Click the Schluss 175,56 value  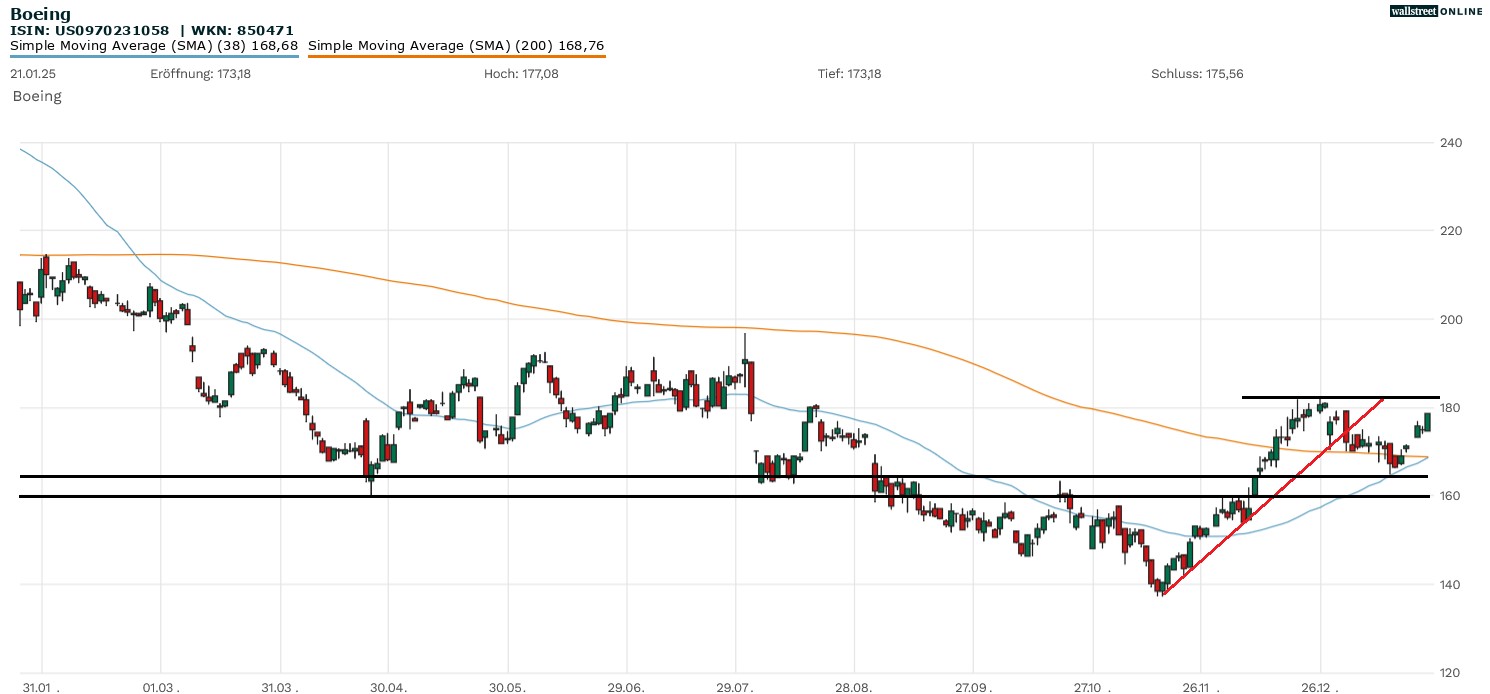coord(1197,74)
